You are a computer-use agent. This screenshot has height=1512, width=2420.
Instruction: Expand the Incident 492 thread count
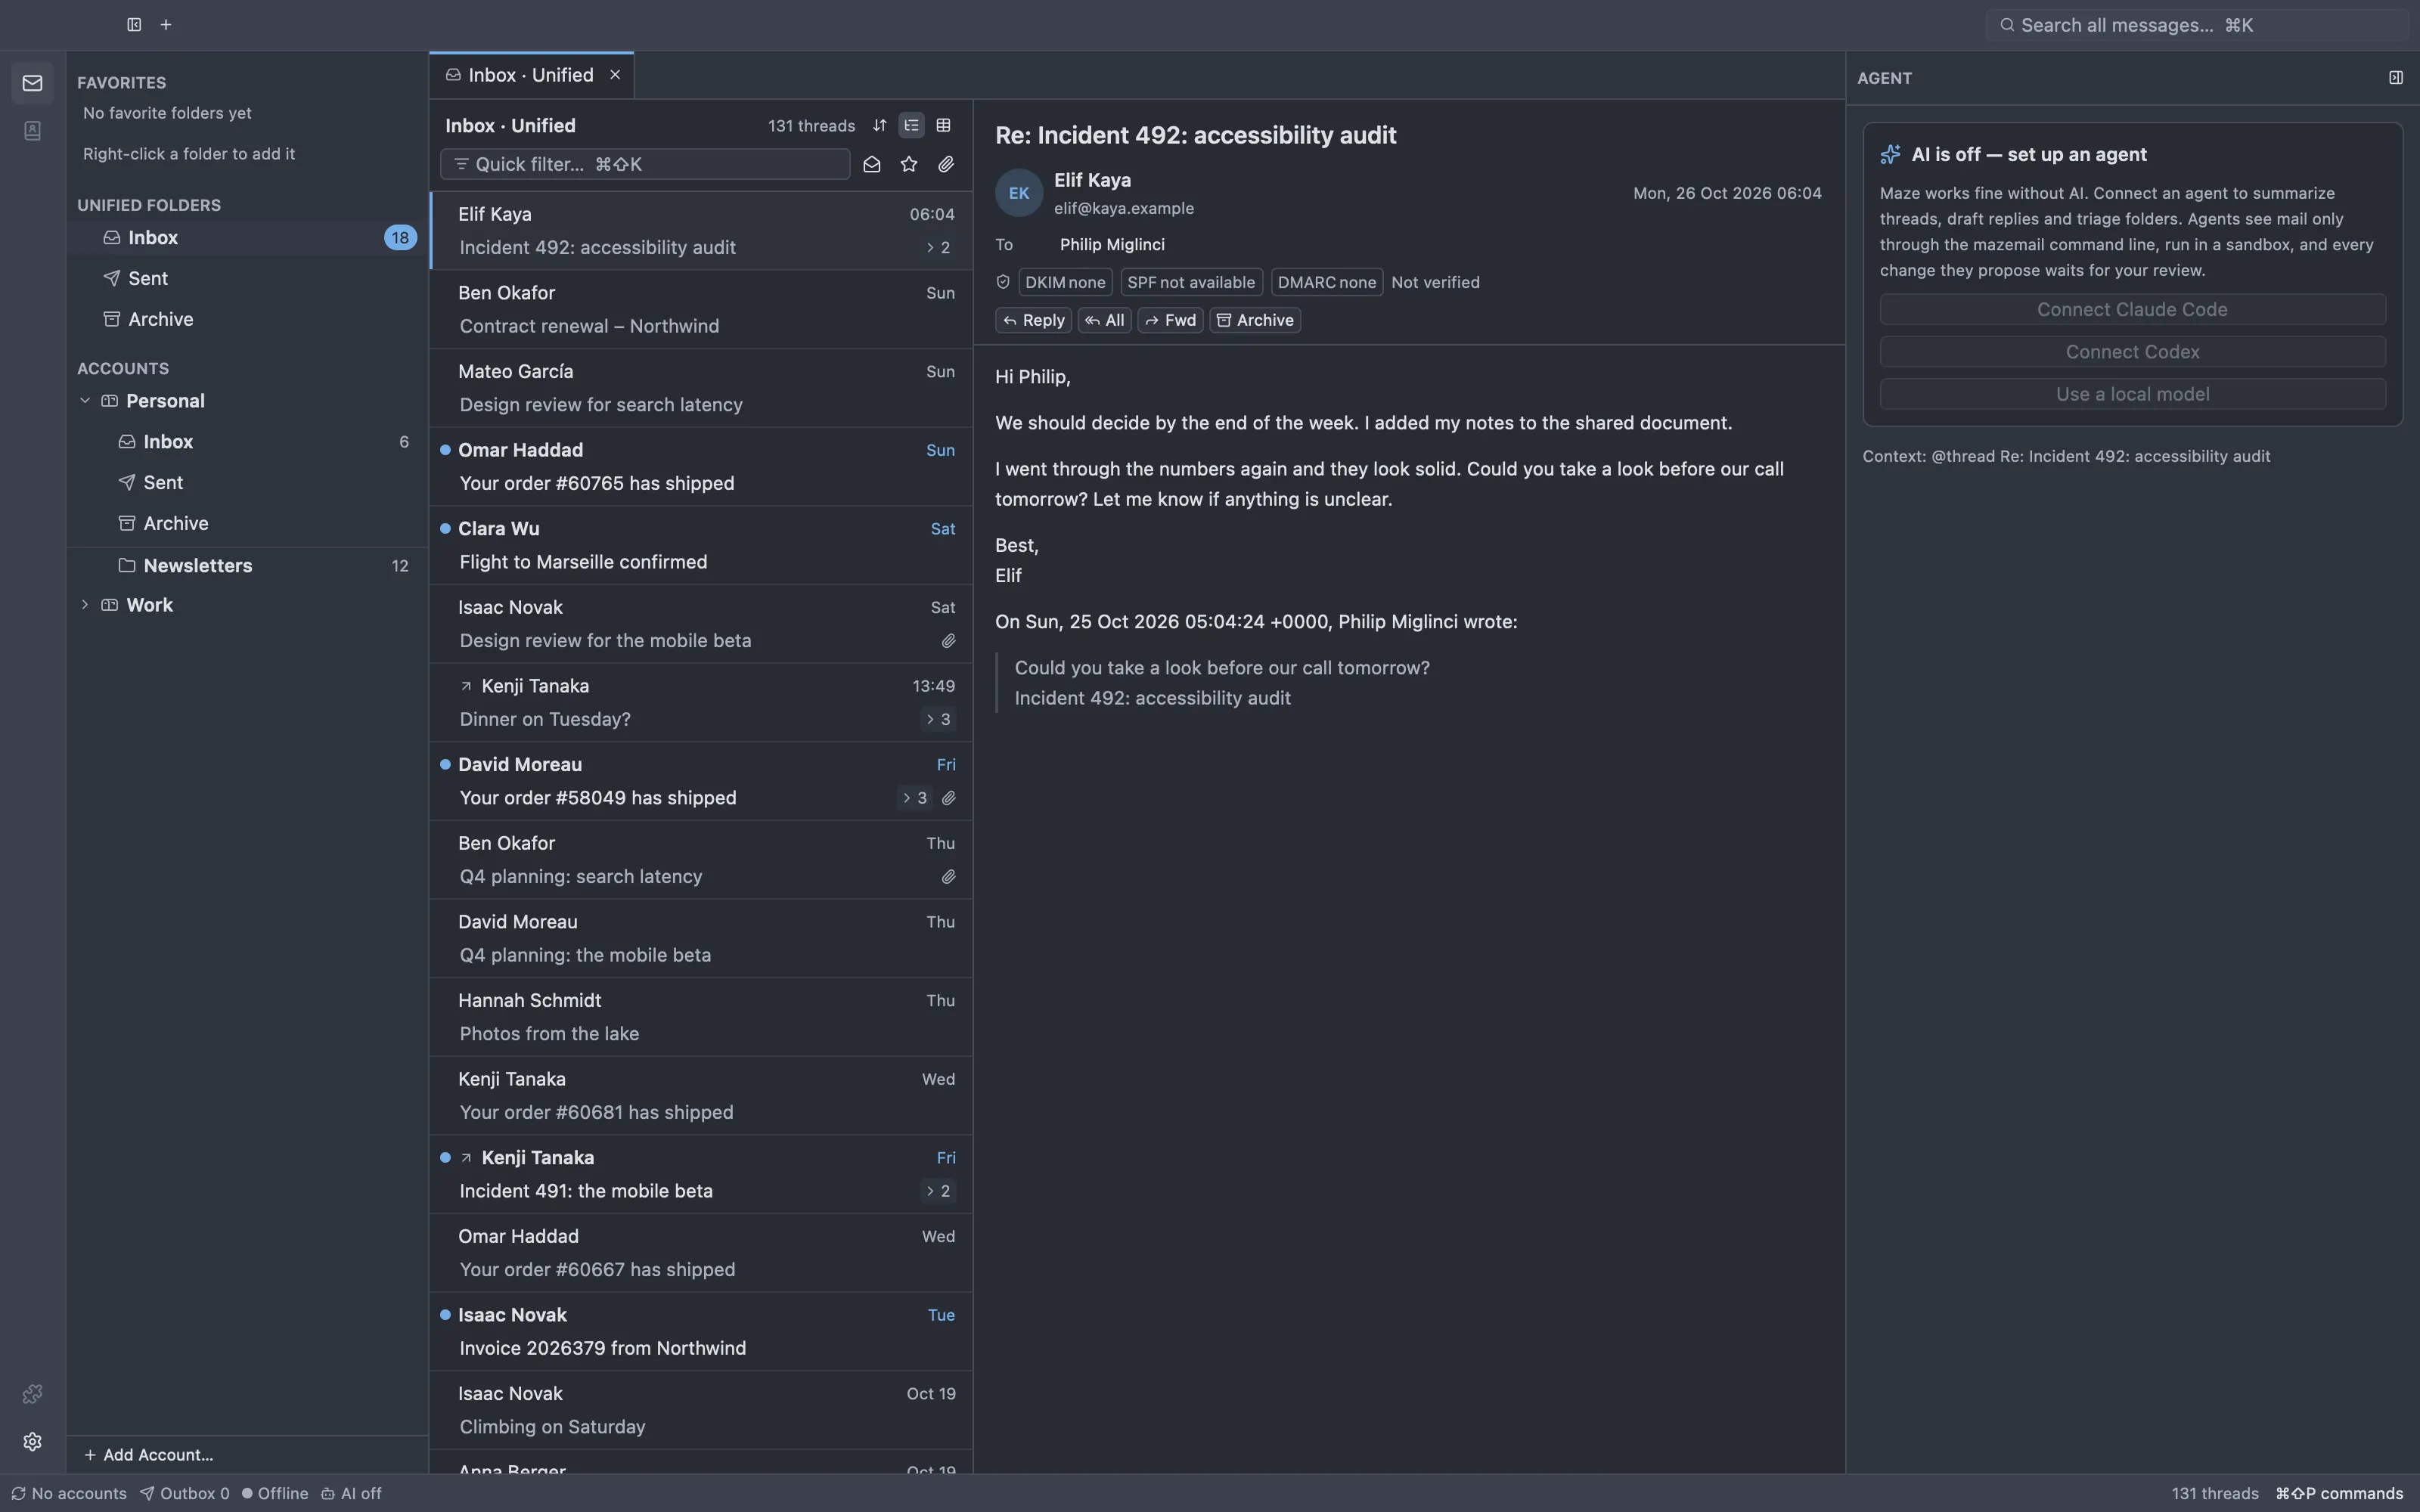click(x=938, y=248)
